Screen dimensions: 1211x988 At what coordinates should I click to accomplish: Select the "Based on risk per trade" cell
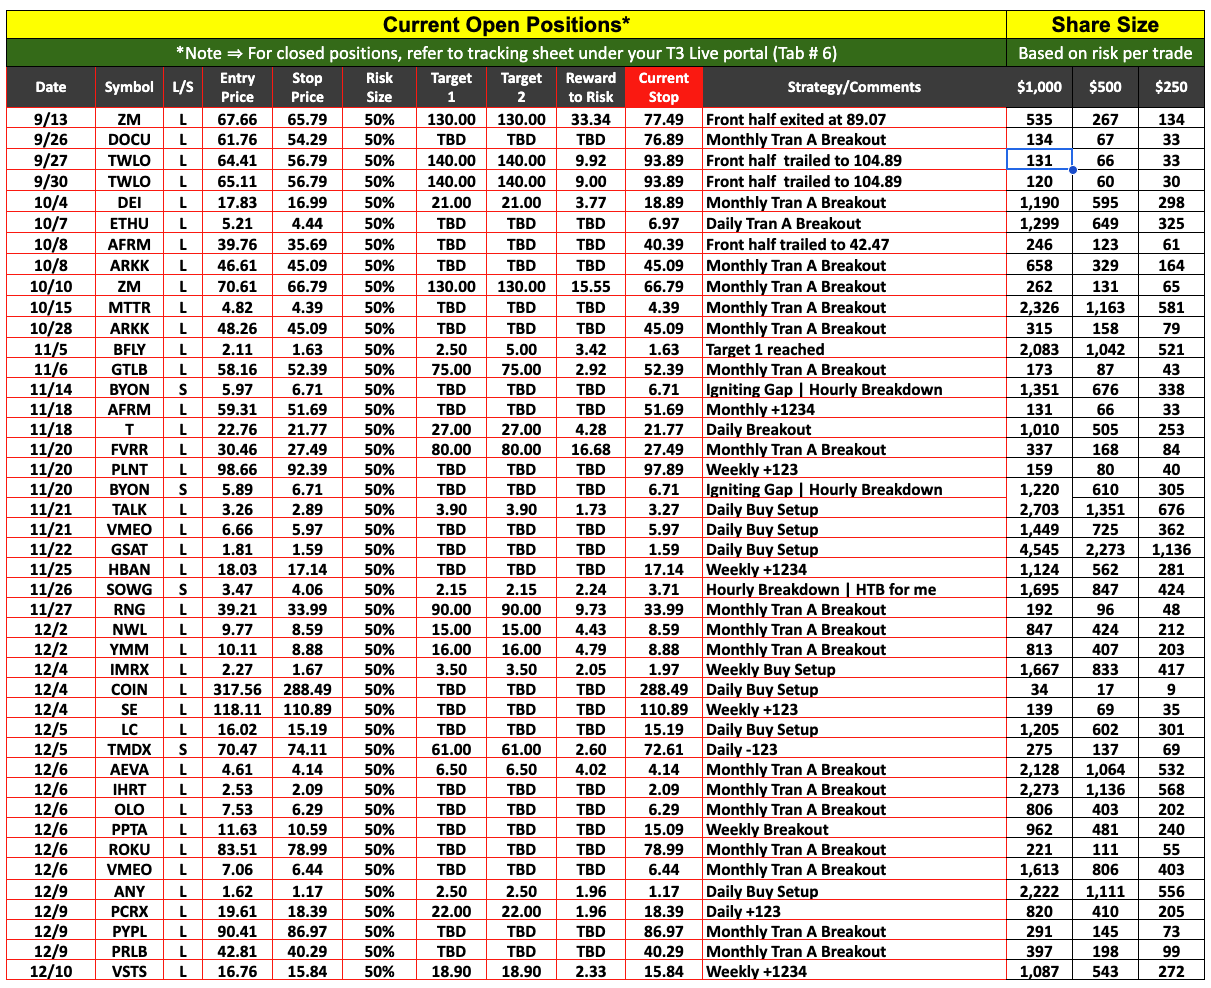point(1105,54)
